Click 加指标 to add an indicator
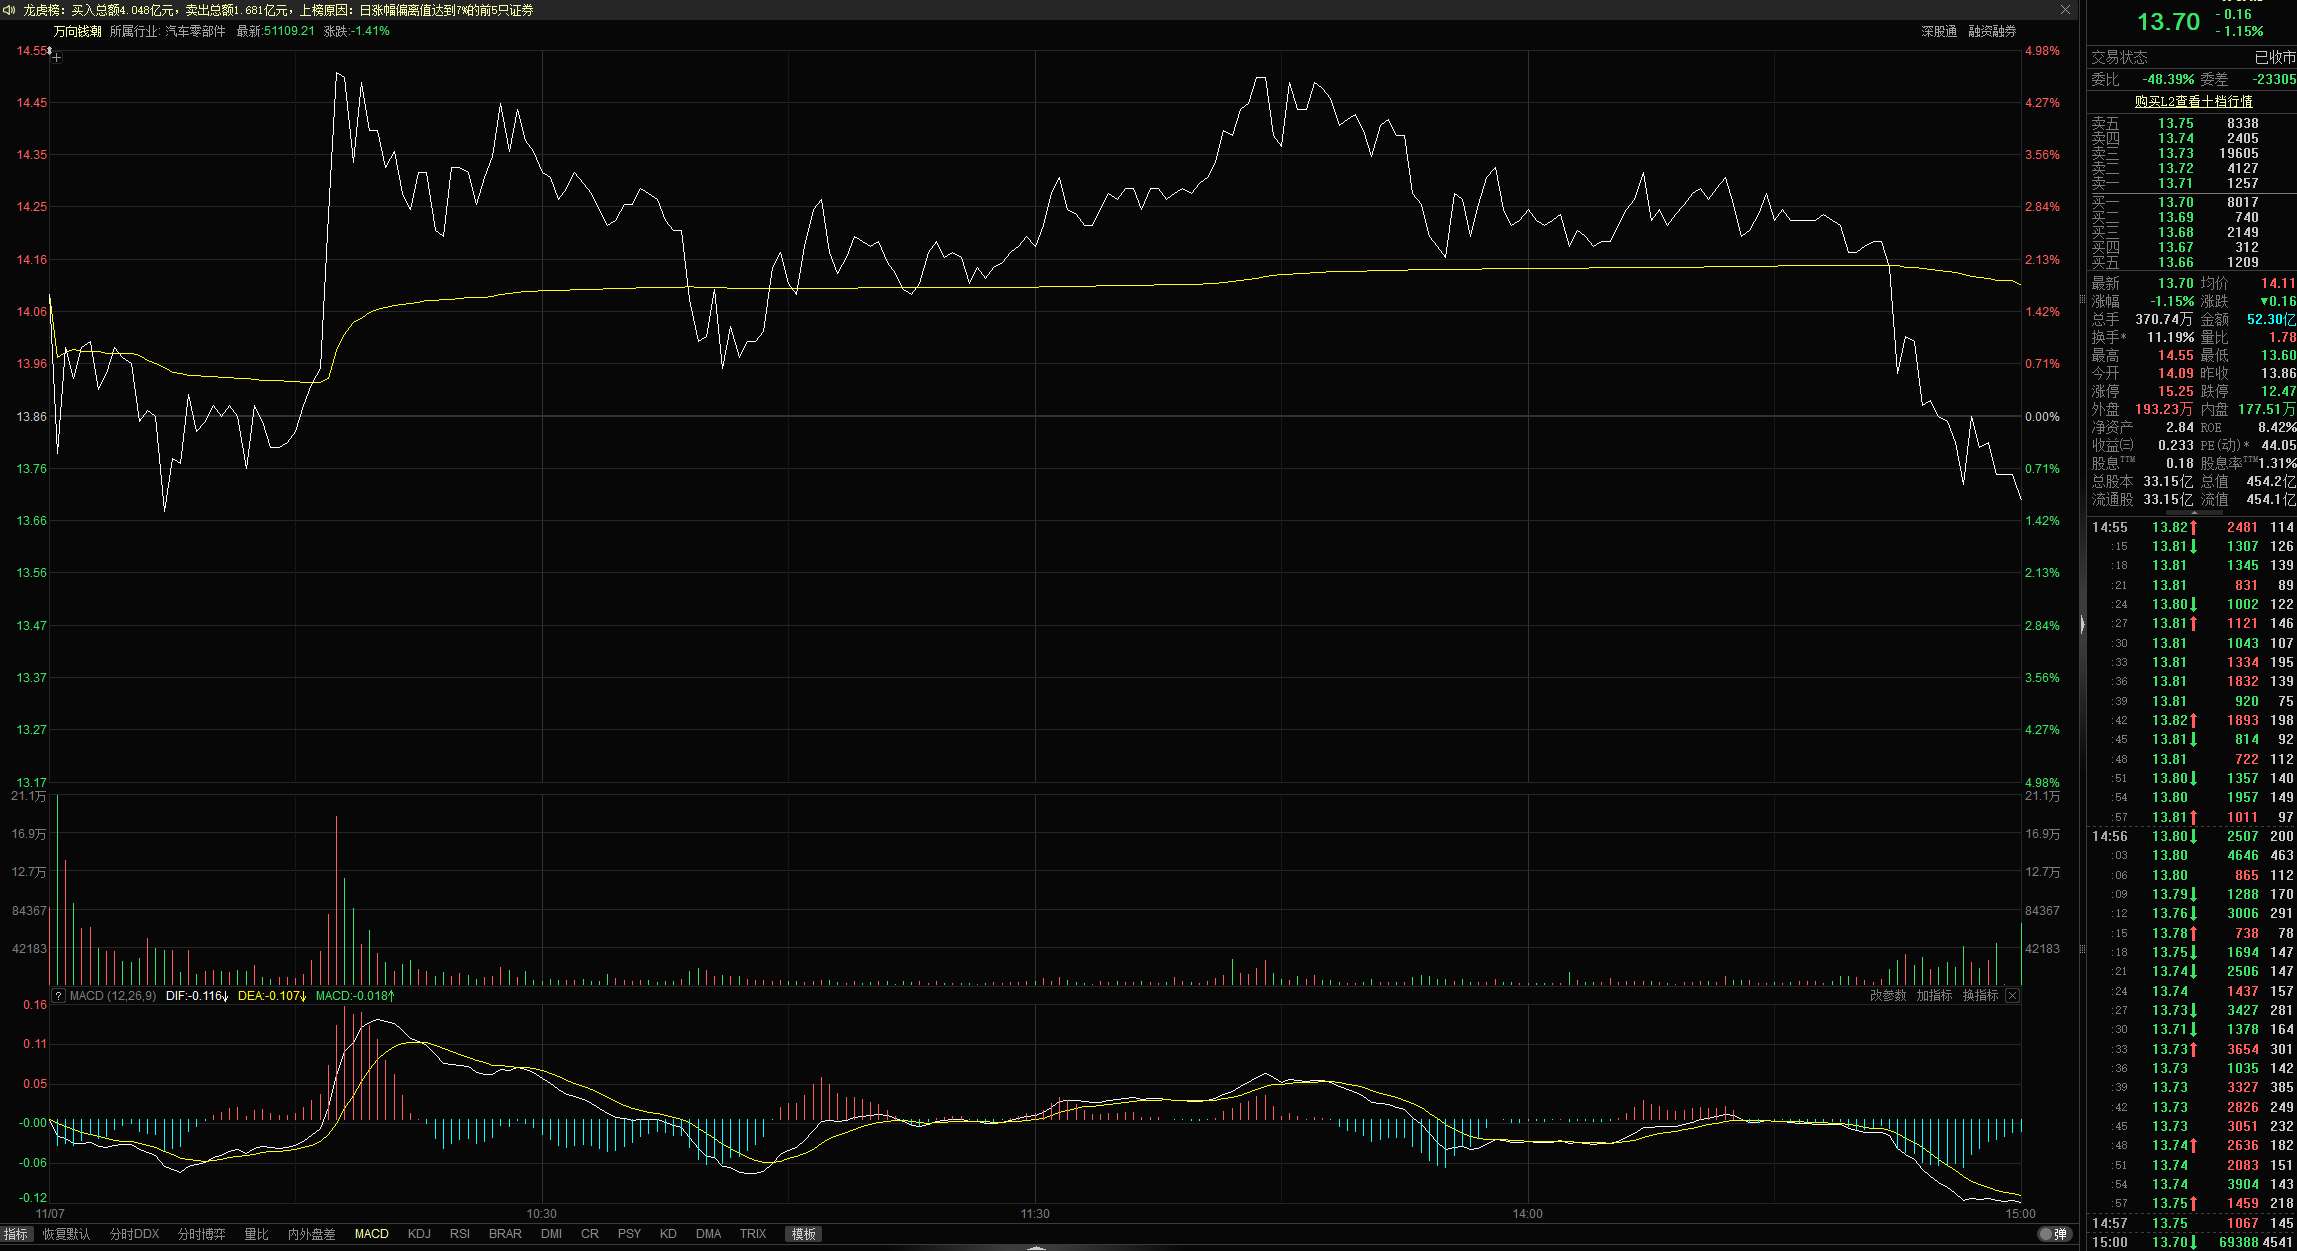Image resolution: width=2297 pixels, height=1251 pixels. (x=1934, y=996)
